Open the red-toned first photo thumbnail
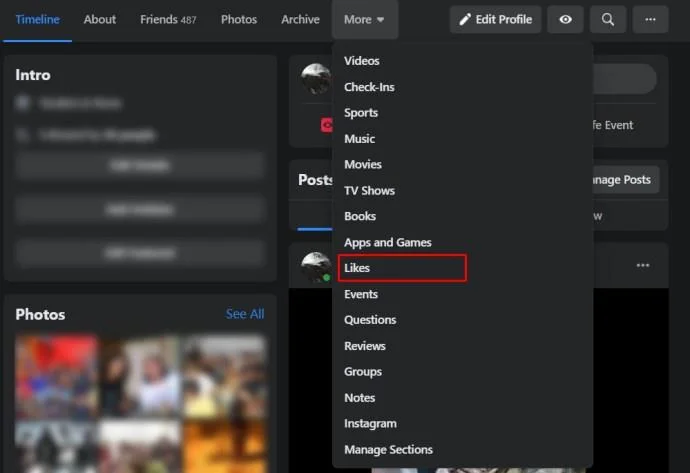Screen dimensions: 690x473 56,376
